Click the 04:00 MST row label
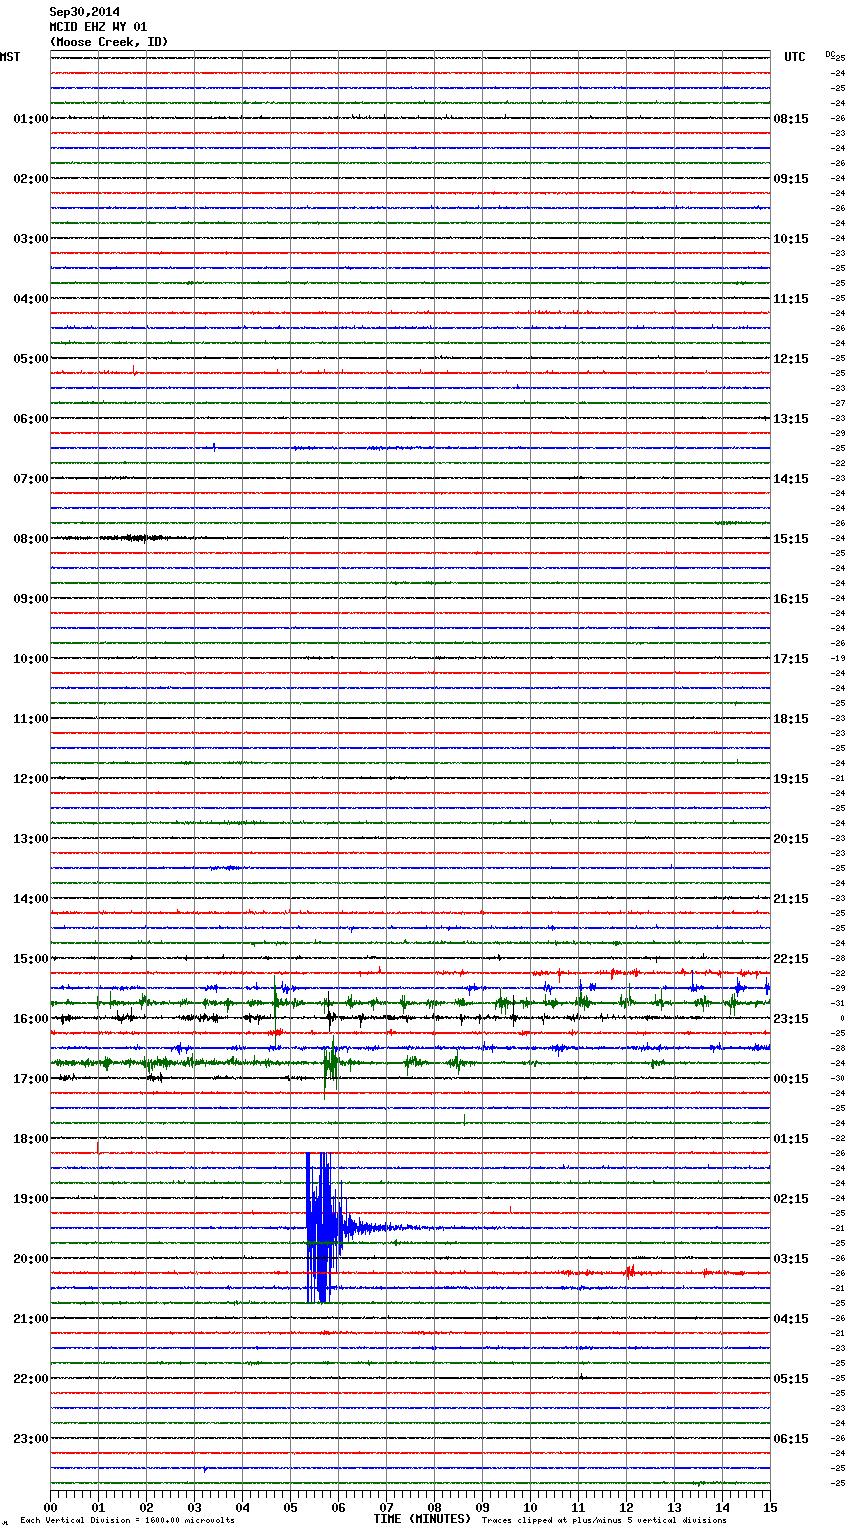Image resolution: width=850 pixels, height=1534 pixels. (x=31, y=299)
